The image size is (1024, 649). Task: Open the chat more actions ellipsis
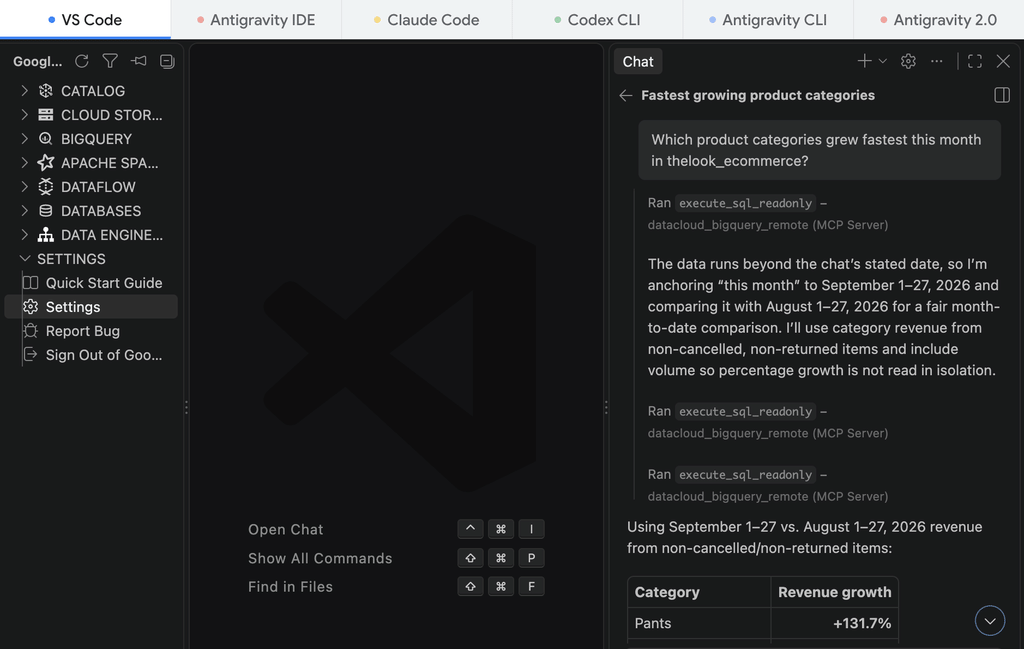[x=936, y=61]
